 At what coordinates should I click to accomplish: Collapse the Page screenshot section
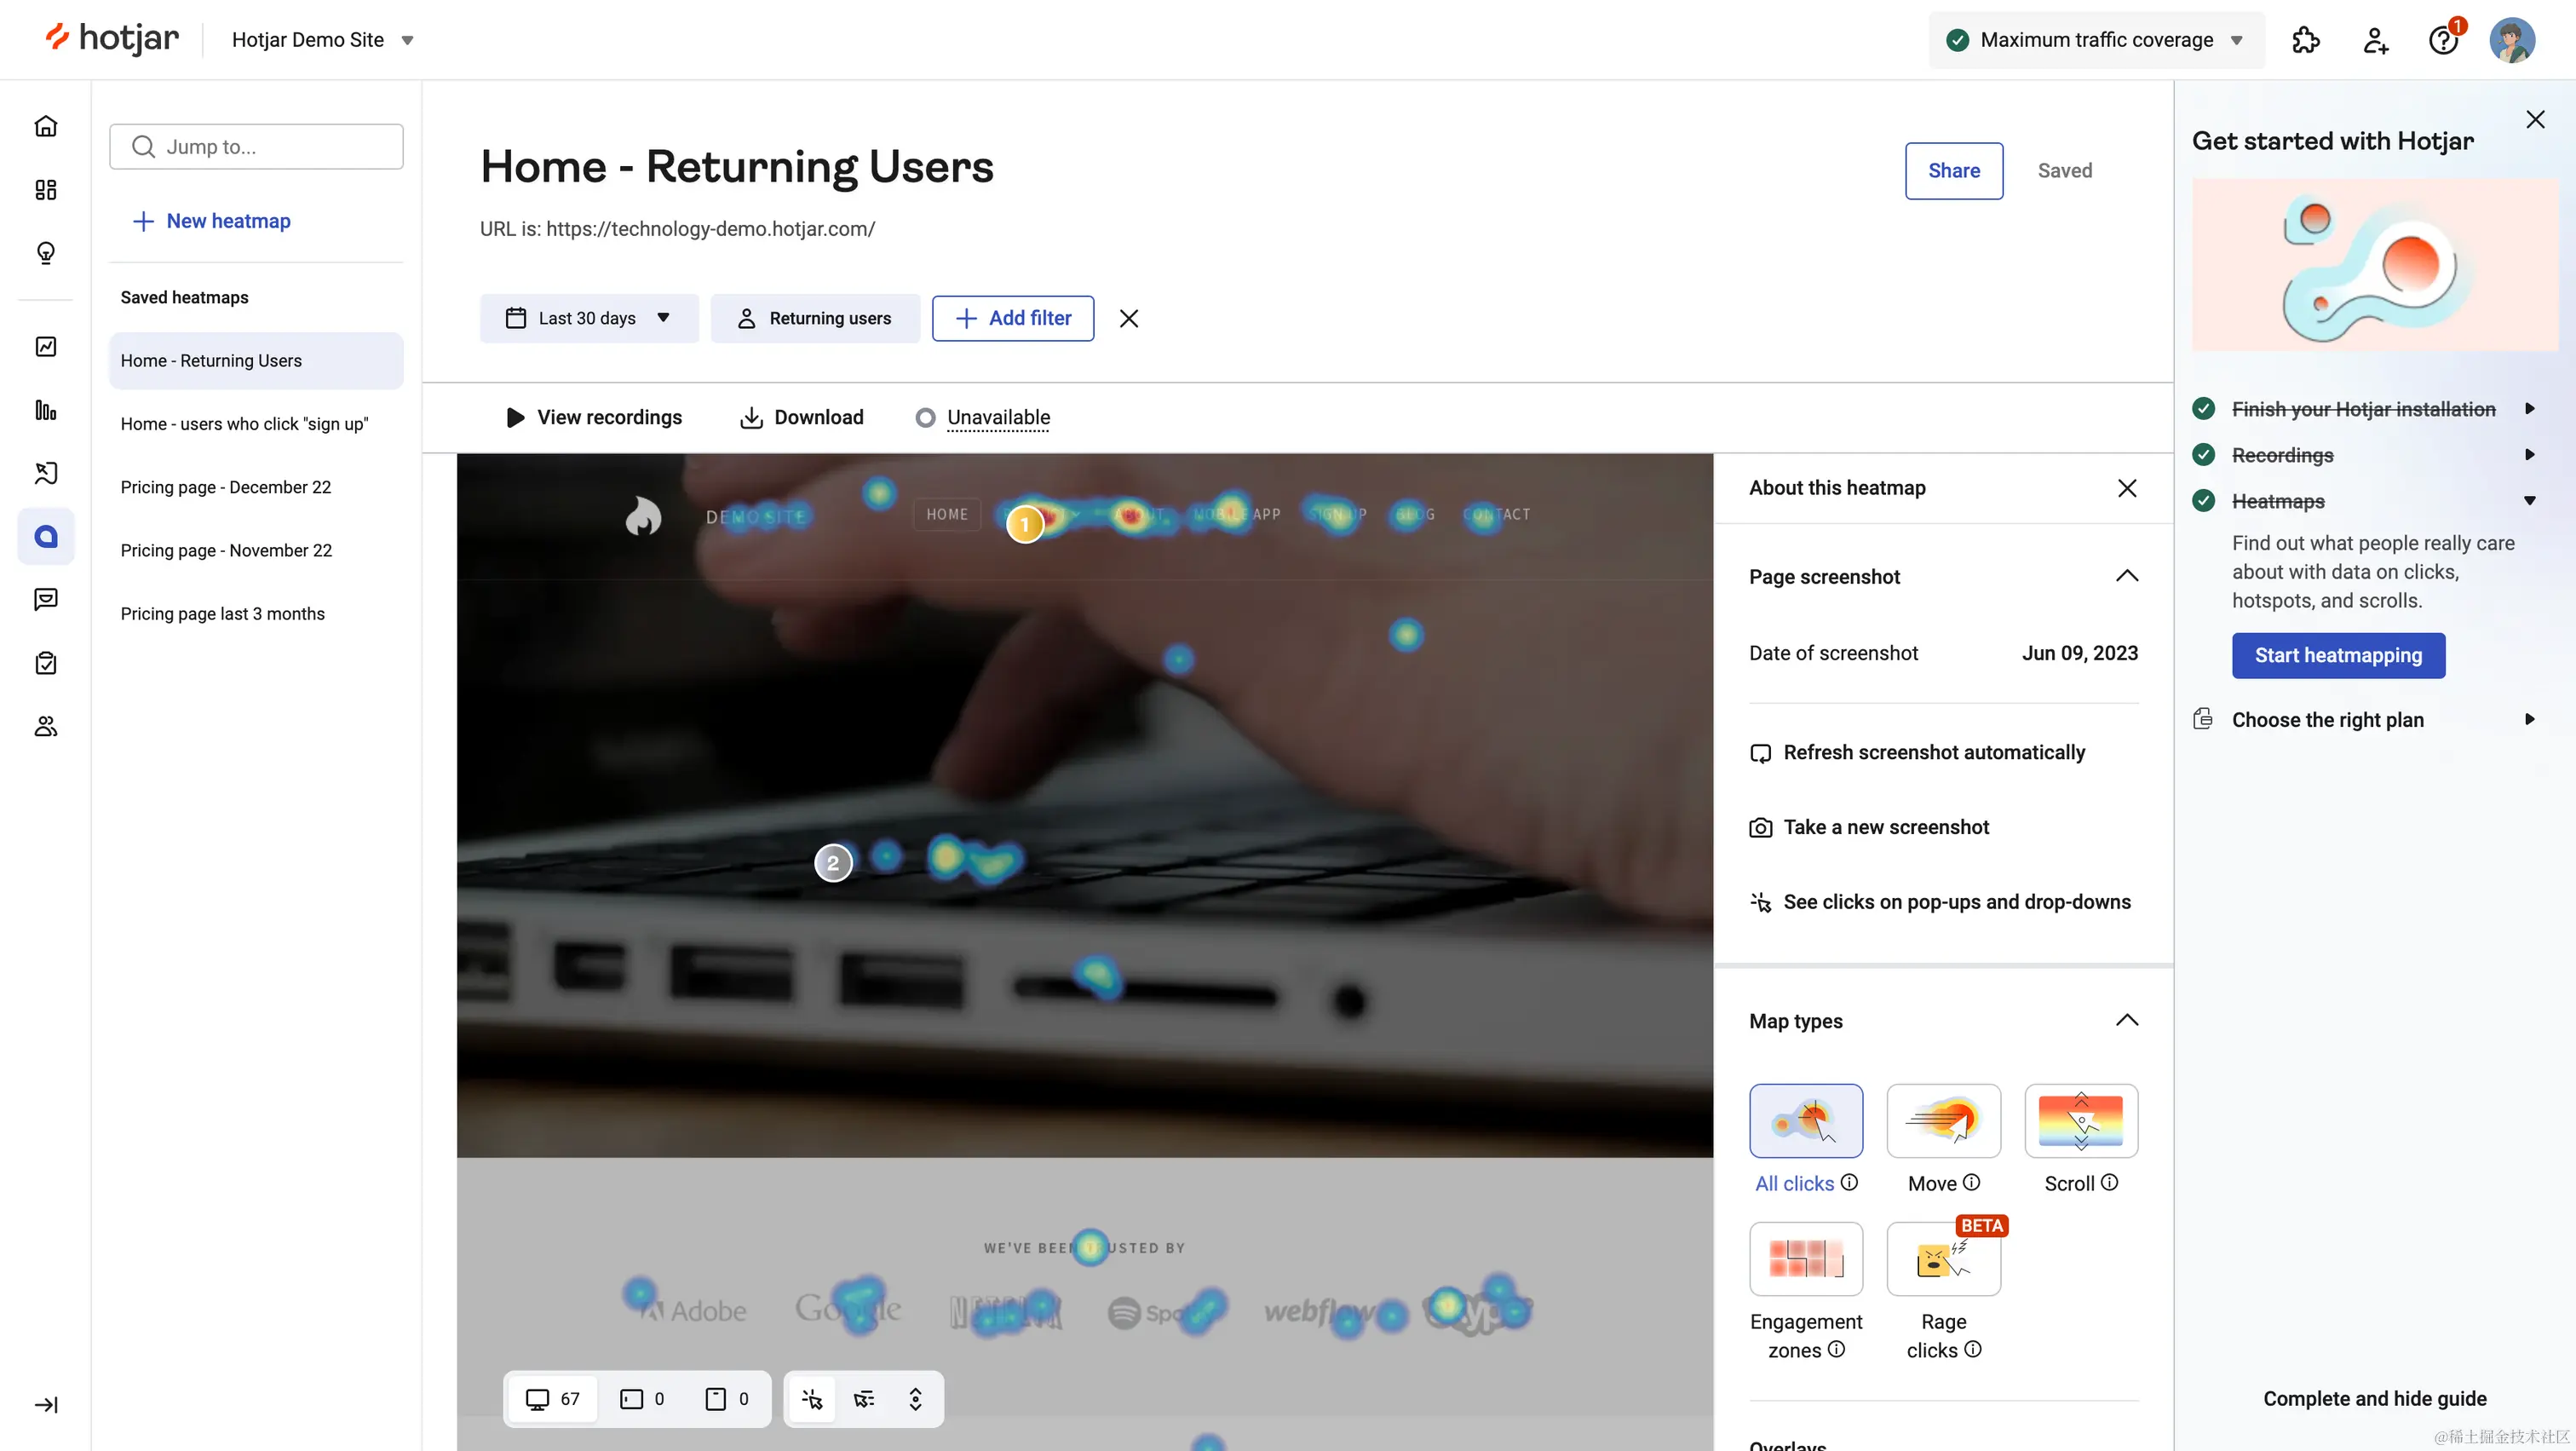click(2126, 576)
